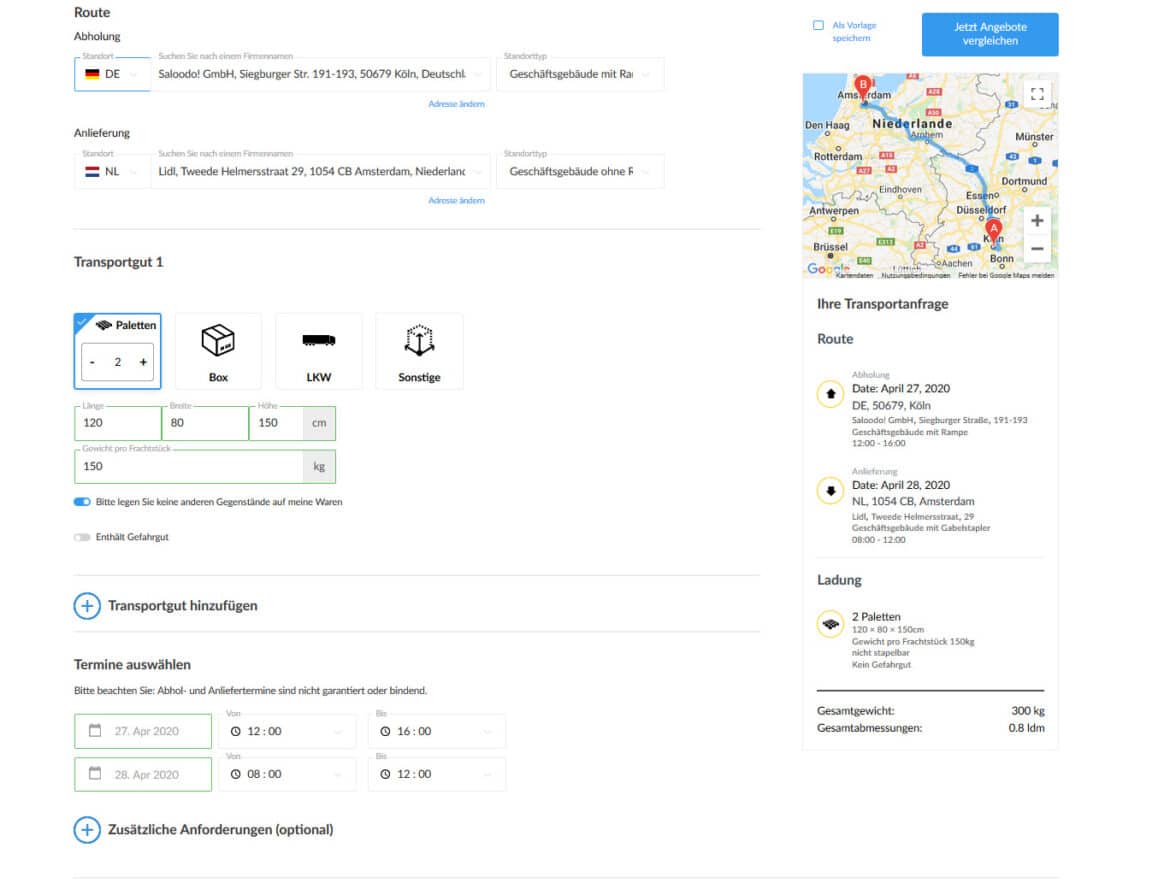
Task: Open pickup start time 12:00 dropdown
Action: tap(287, 731)
